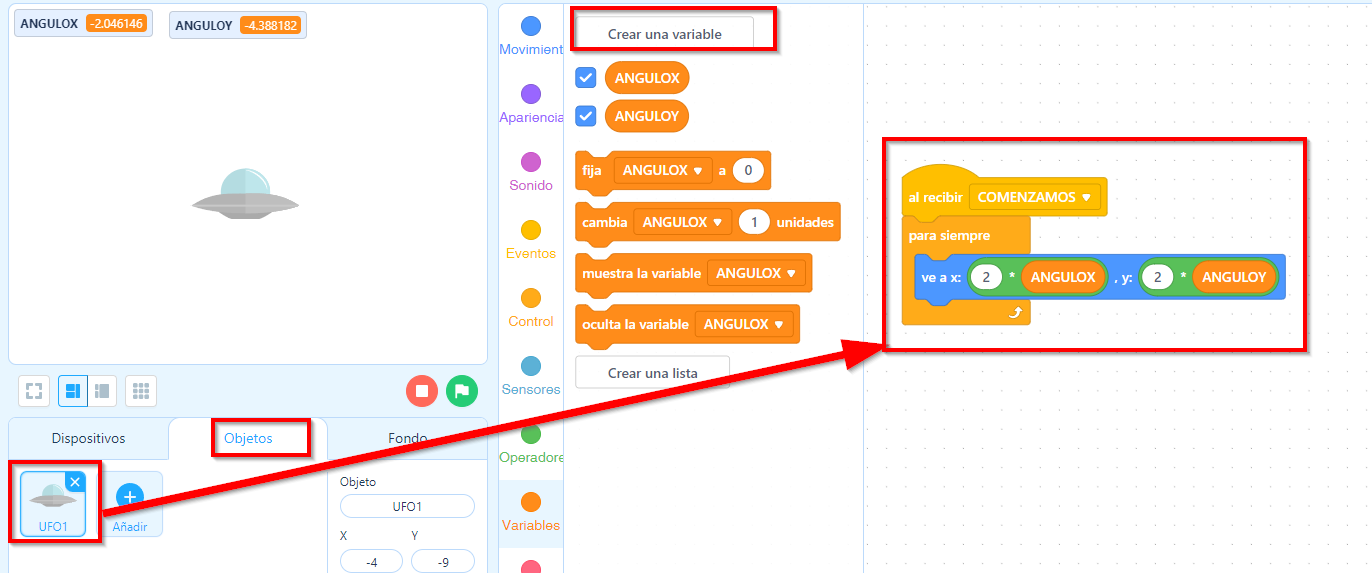Click the green flag run button
This screenshot has width=1372, height=573.
coord(462,391)
